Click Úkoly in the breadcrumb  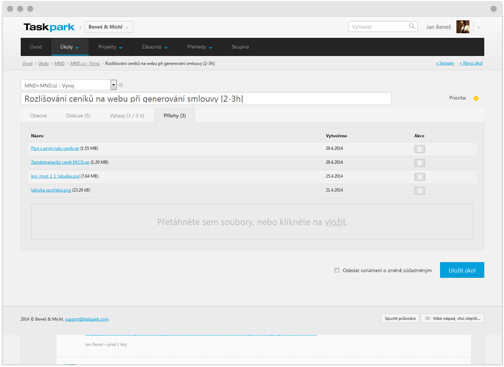(x=43, y=63)
